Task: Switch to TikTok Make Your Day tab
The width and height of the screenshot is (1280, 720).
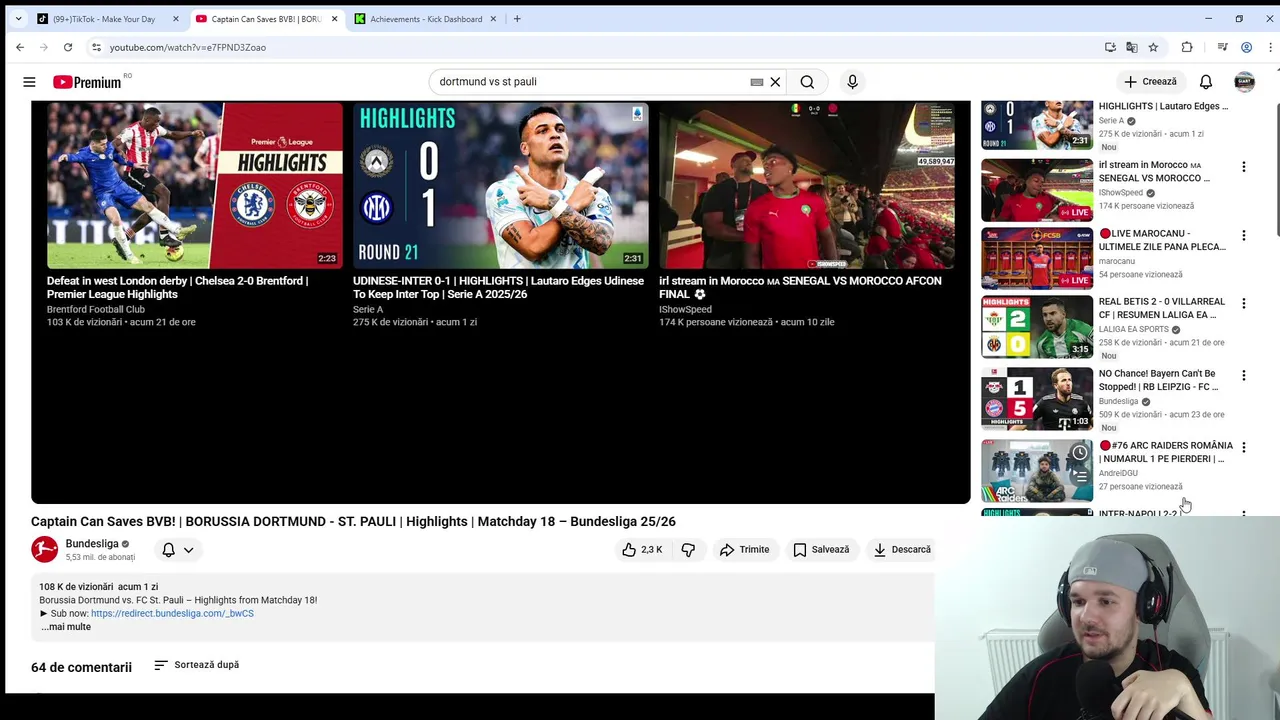Action: tap(104, 19)
